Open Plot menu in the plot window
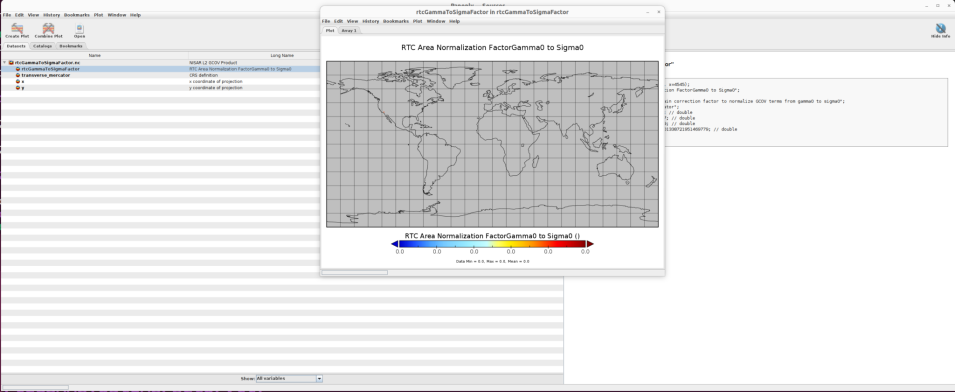The image size is (955, 392). (x=417, y=21)
